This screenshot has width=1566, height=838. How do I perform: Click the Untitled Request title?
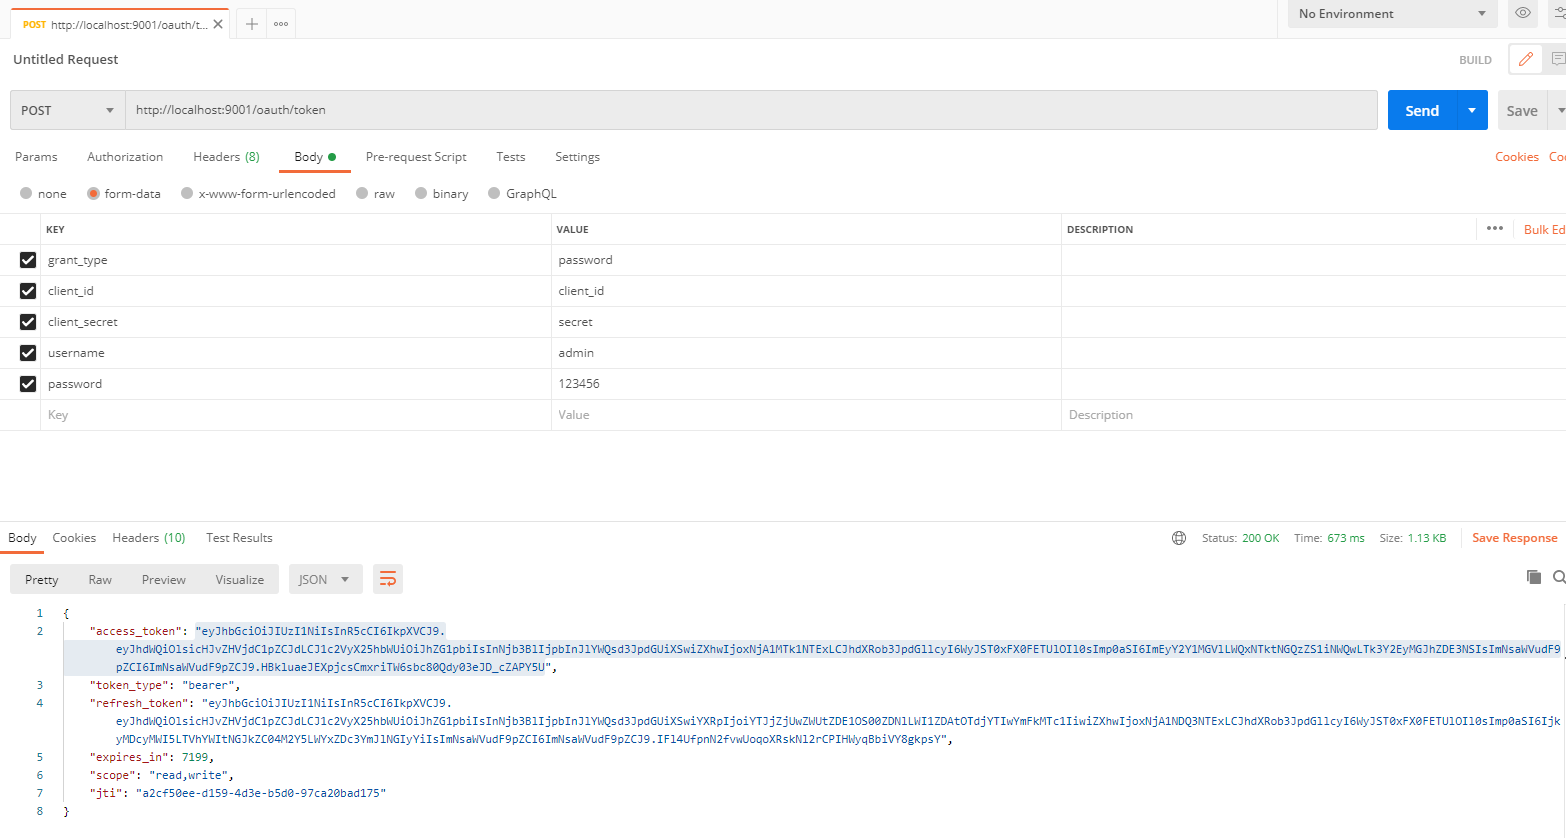66,59
